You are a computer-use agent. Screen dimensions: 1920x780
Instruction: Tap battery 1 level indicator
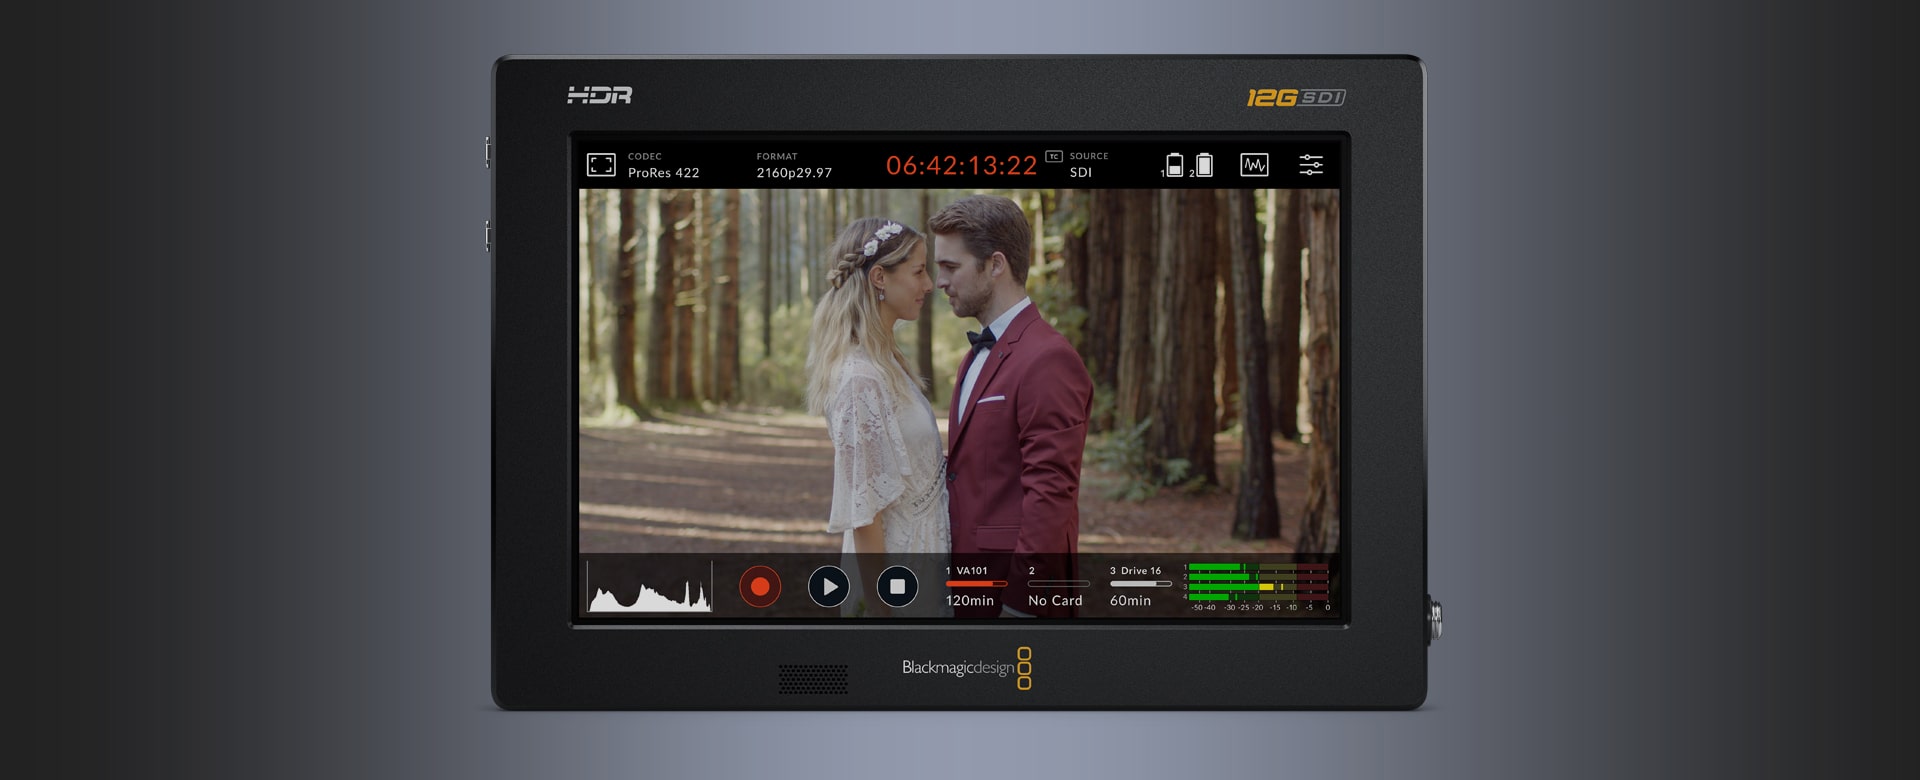[1174, 165]
